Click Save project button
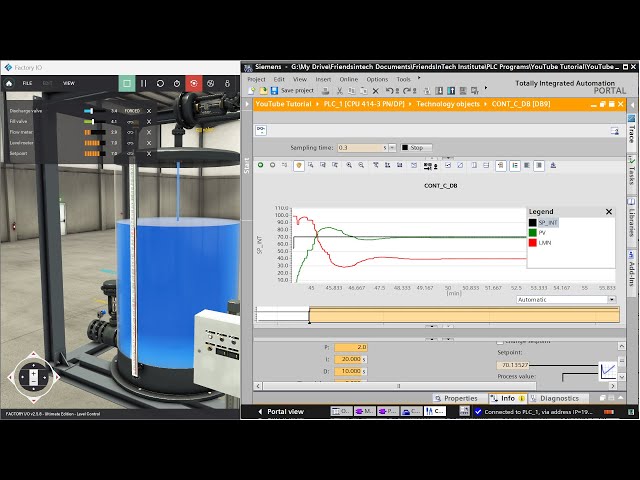 [292, 91]
